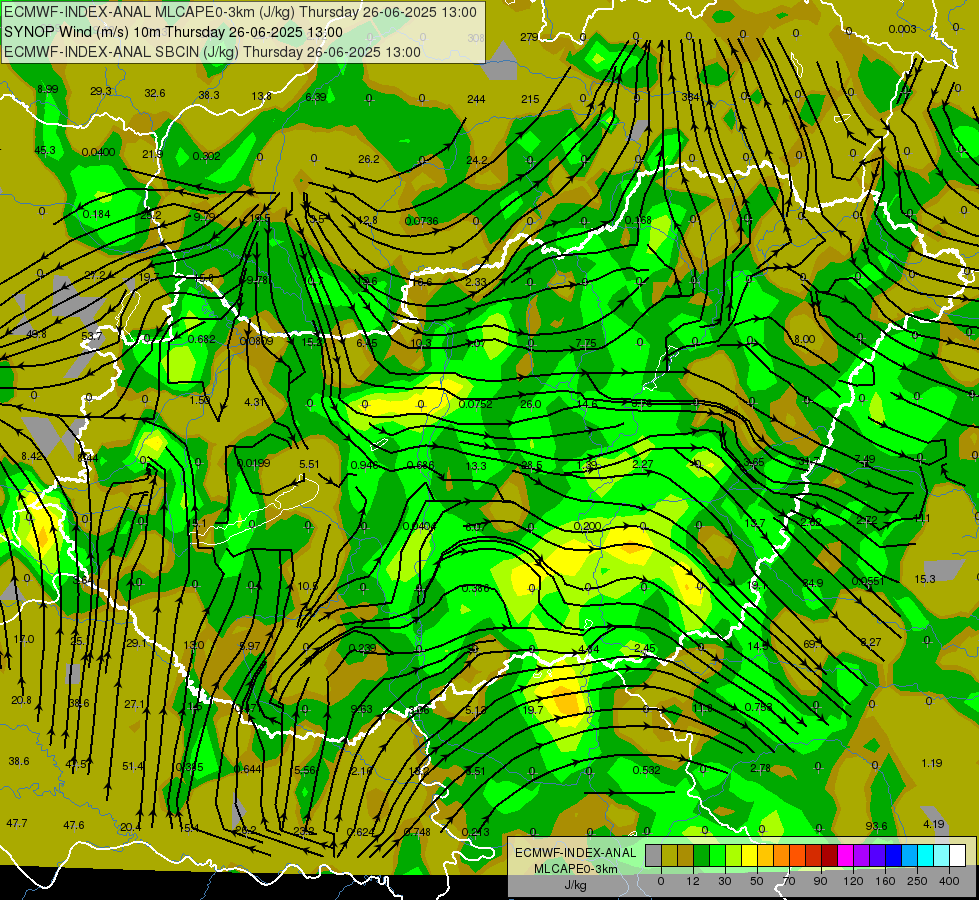Click the yellow-green legend swatch

734,855
